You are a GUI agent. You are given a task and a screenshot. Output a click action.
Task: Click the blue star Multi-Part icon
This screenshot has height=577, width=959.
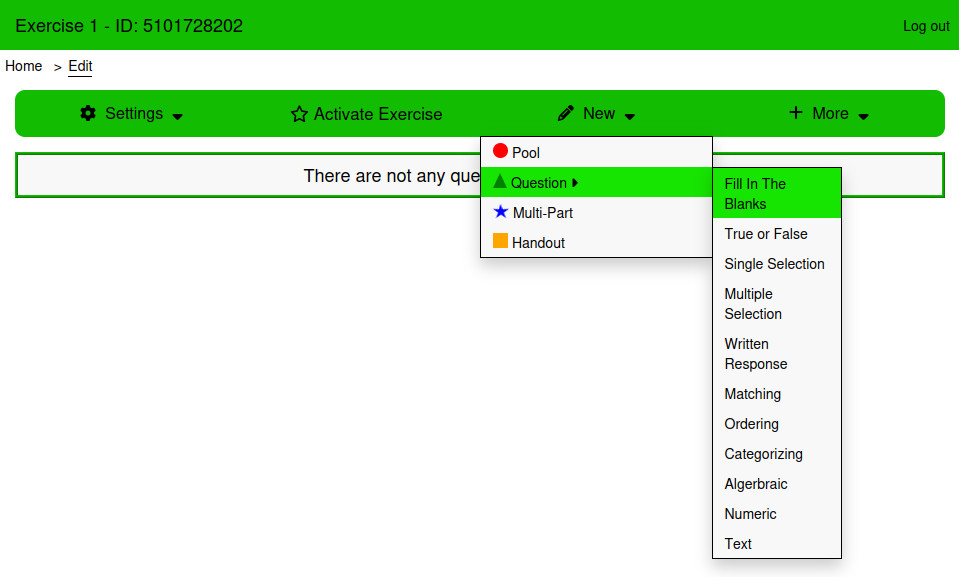click(x=501, y=212)
